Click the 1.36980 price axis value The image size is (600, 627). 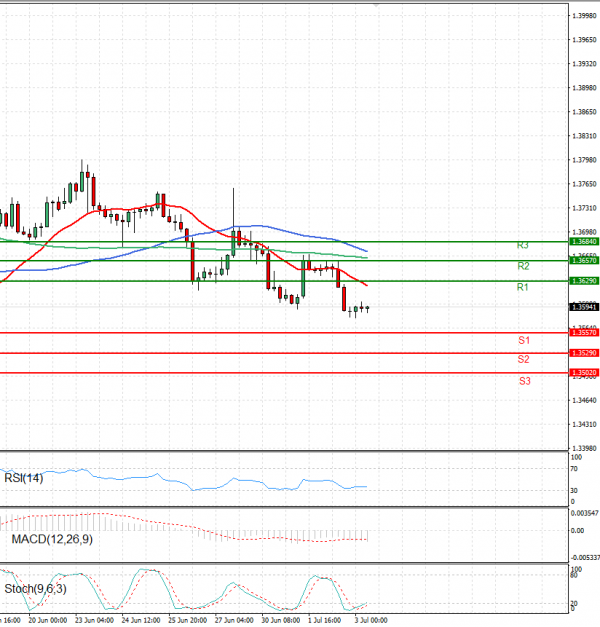[584, 232]
